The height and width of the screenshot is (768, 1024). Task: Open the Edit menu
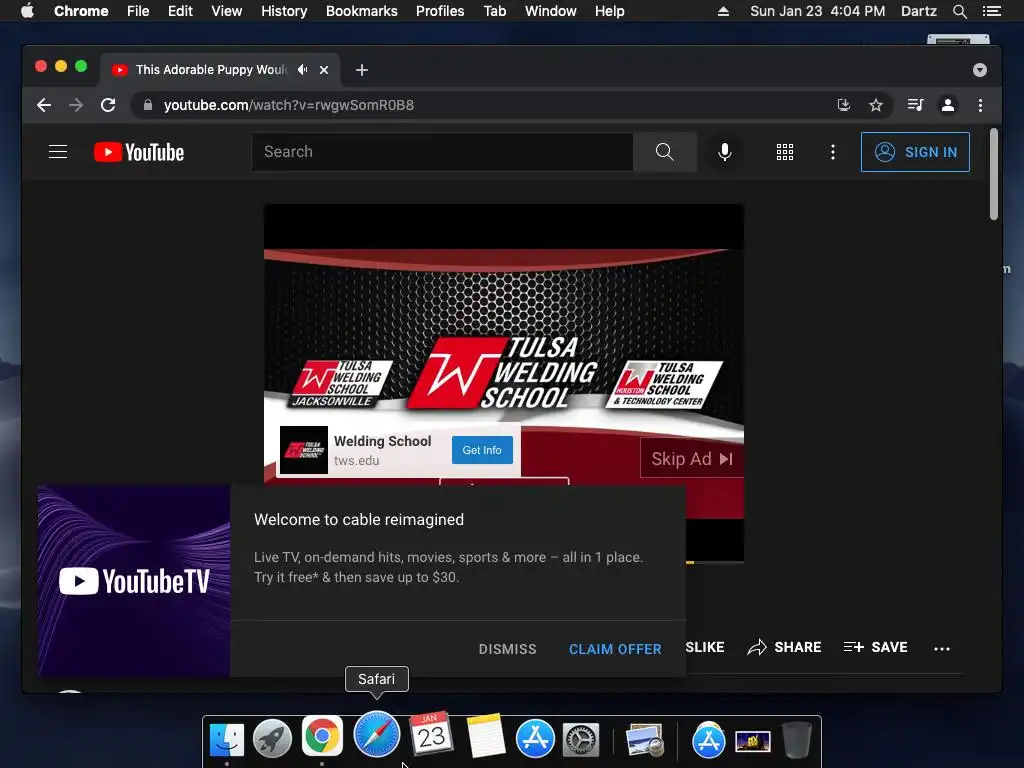coord(180,11)
